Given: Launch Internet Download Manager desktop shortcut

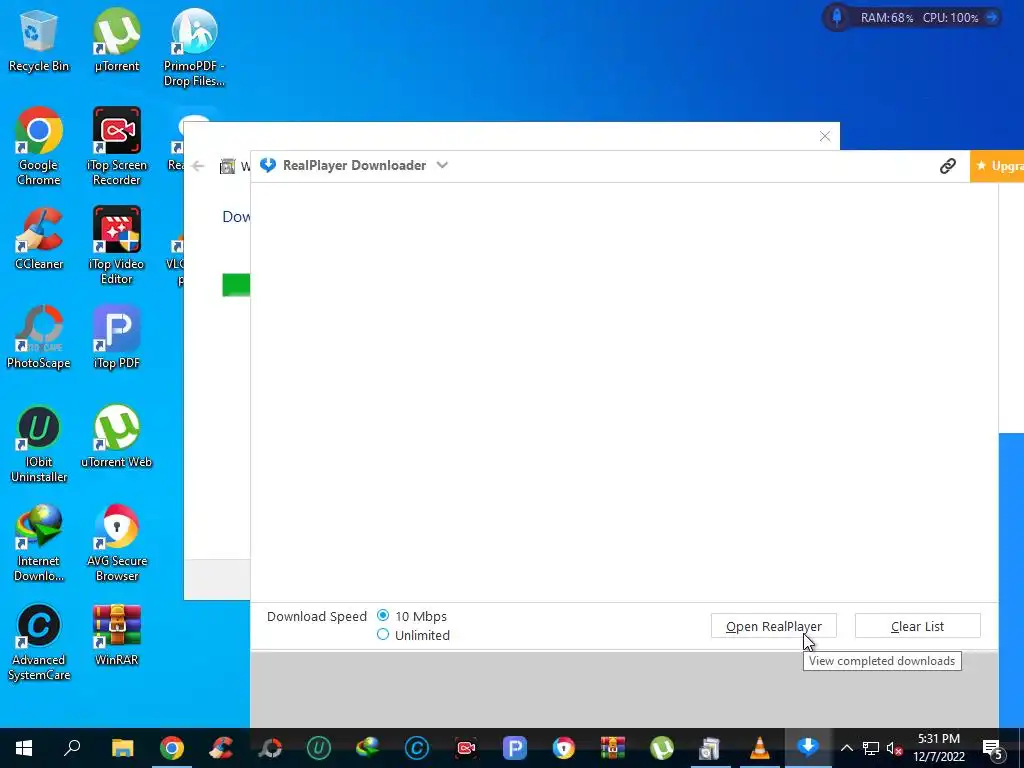Looking at the screenshot, I should pos(39,543).
